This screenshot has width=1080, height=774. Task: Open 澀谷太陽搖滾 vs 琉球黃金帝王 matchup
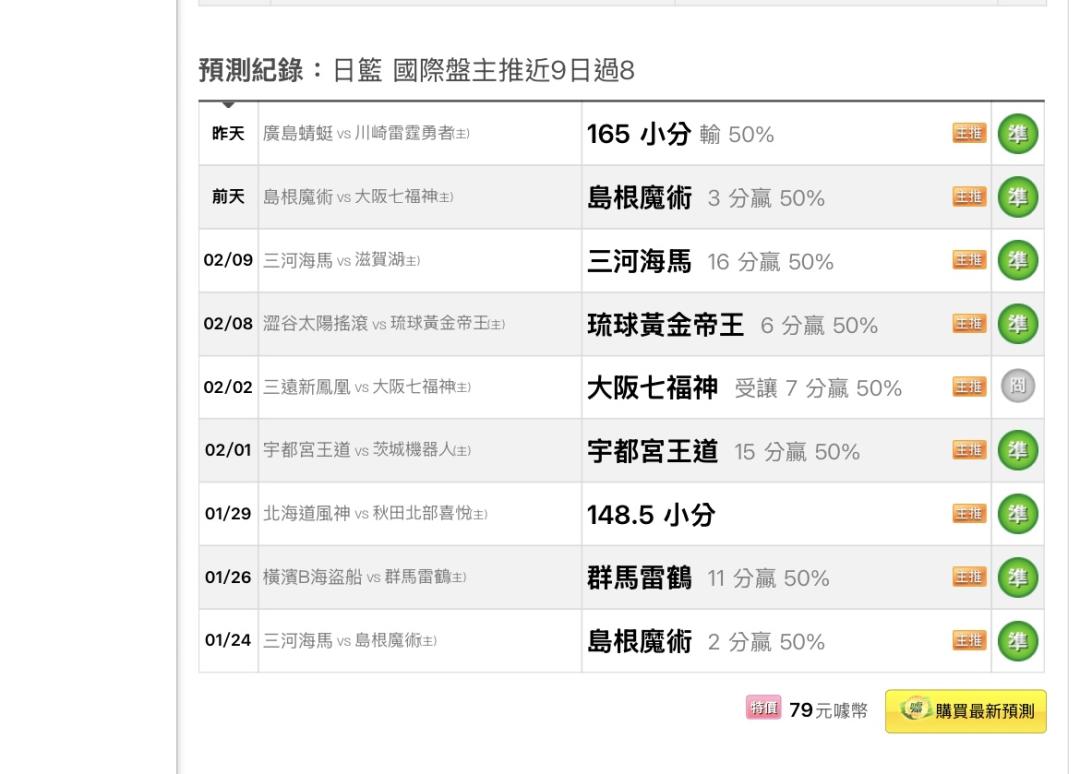[384, 324]
